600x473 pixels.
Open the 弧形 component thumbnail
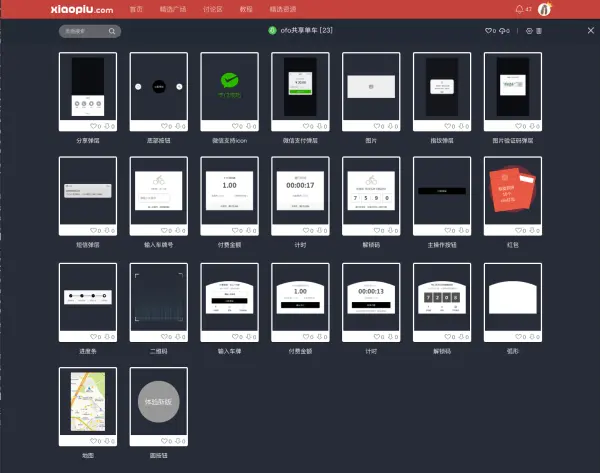(x=513, y=297)
